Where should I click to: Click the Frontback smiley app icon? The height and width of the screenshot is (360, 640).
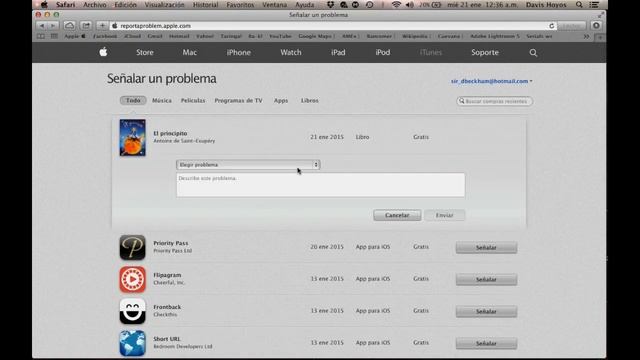click(x=132, y=311)
